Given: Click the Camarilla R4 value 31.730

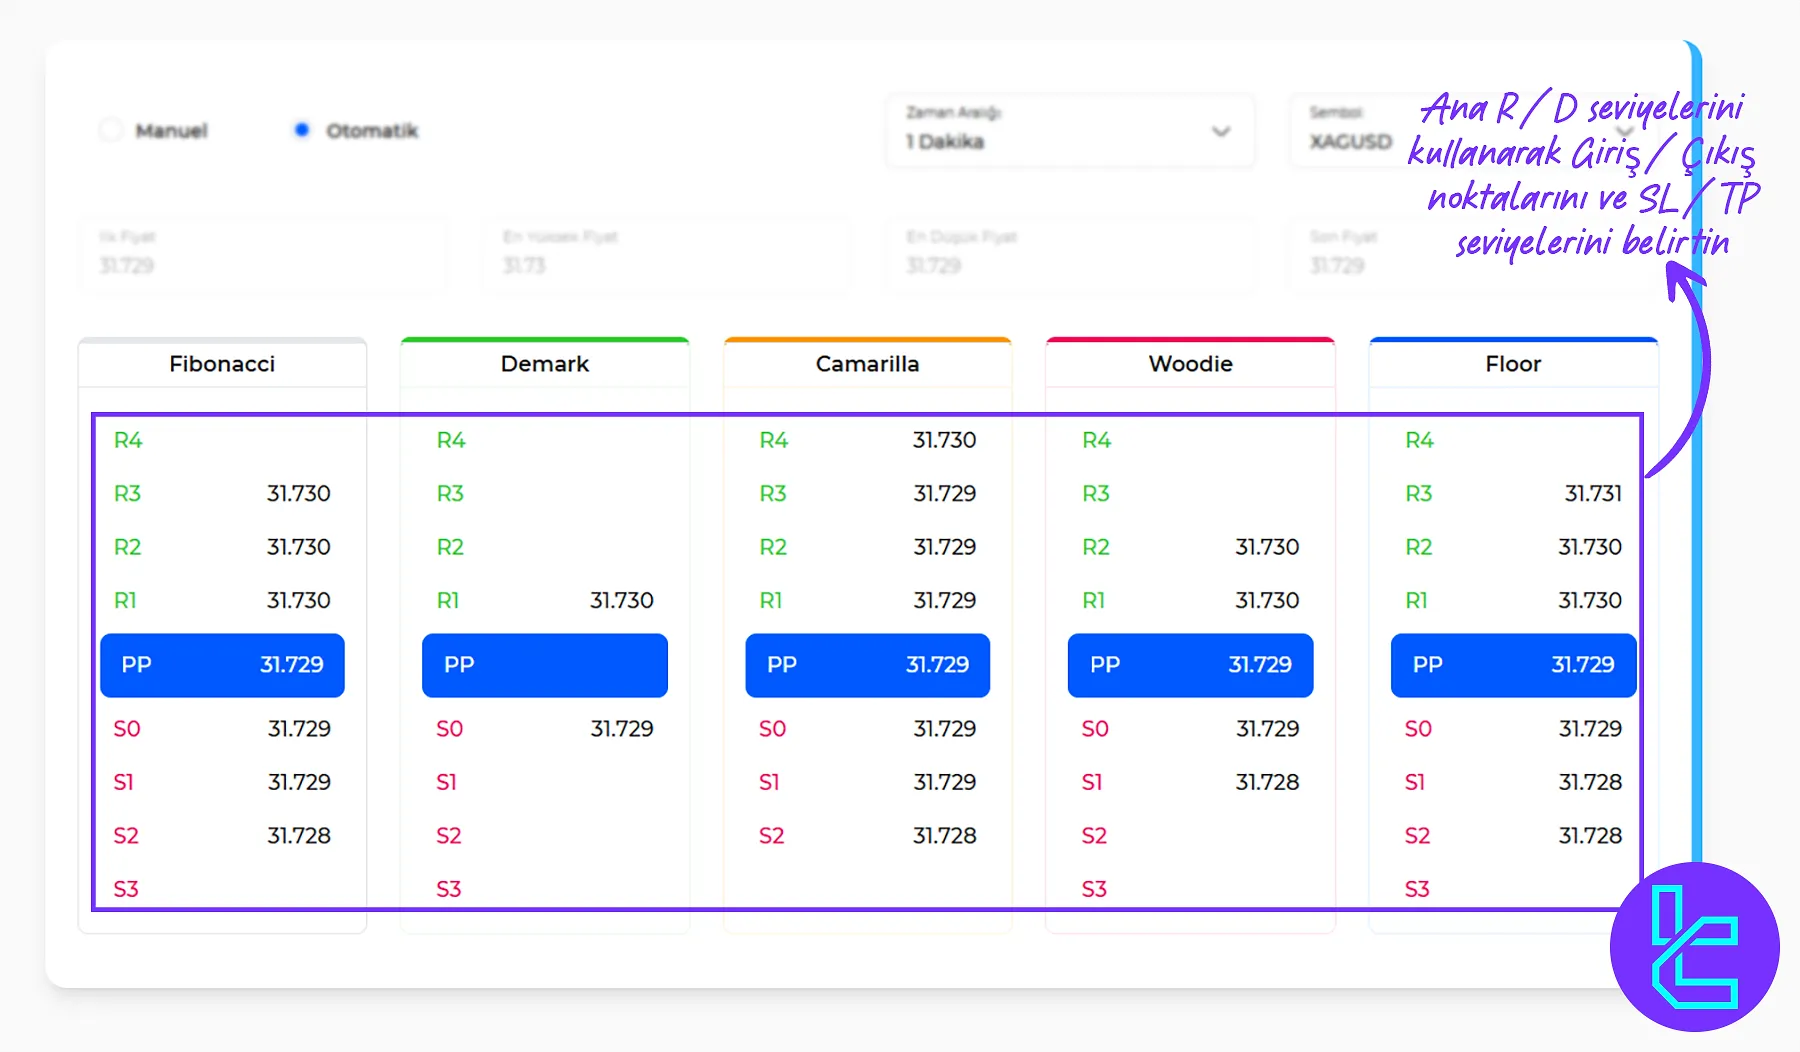Looking at the screenshot, I should pos(944,440).
